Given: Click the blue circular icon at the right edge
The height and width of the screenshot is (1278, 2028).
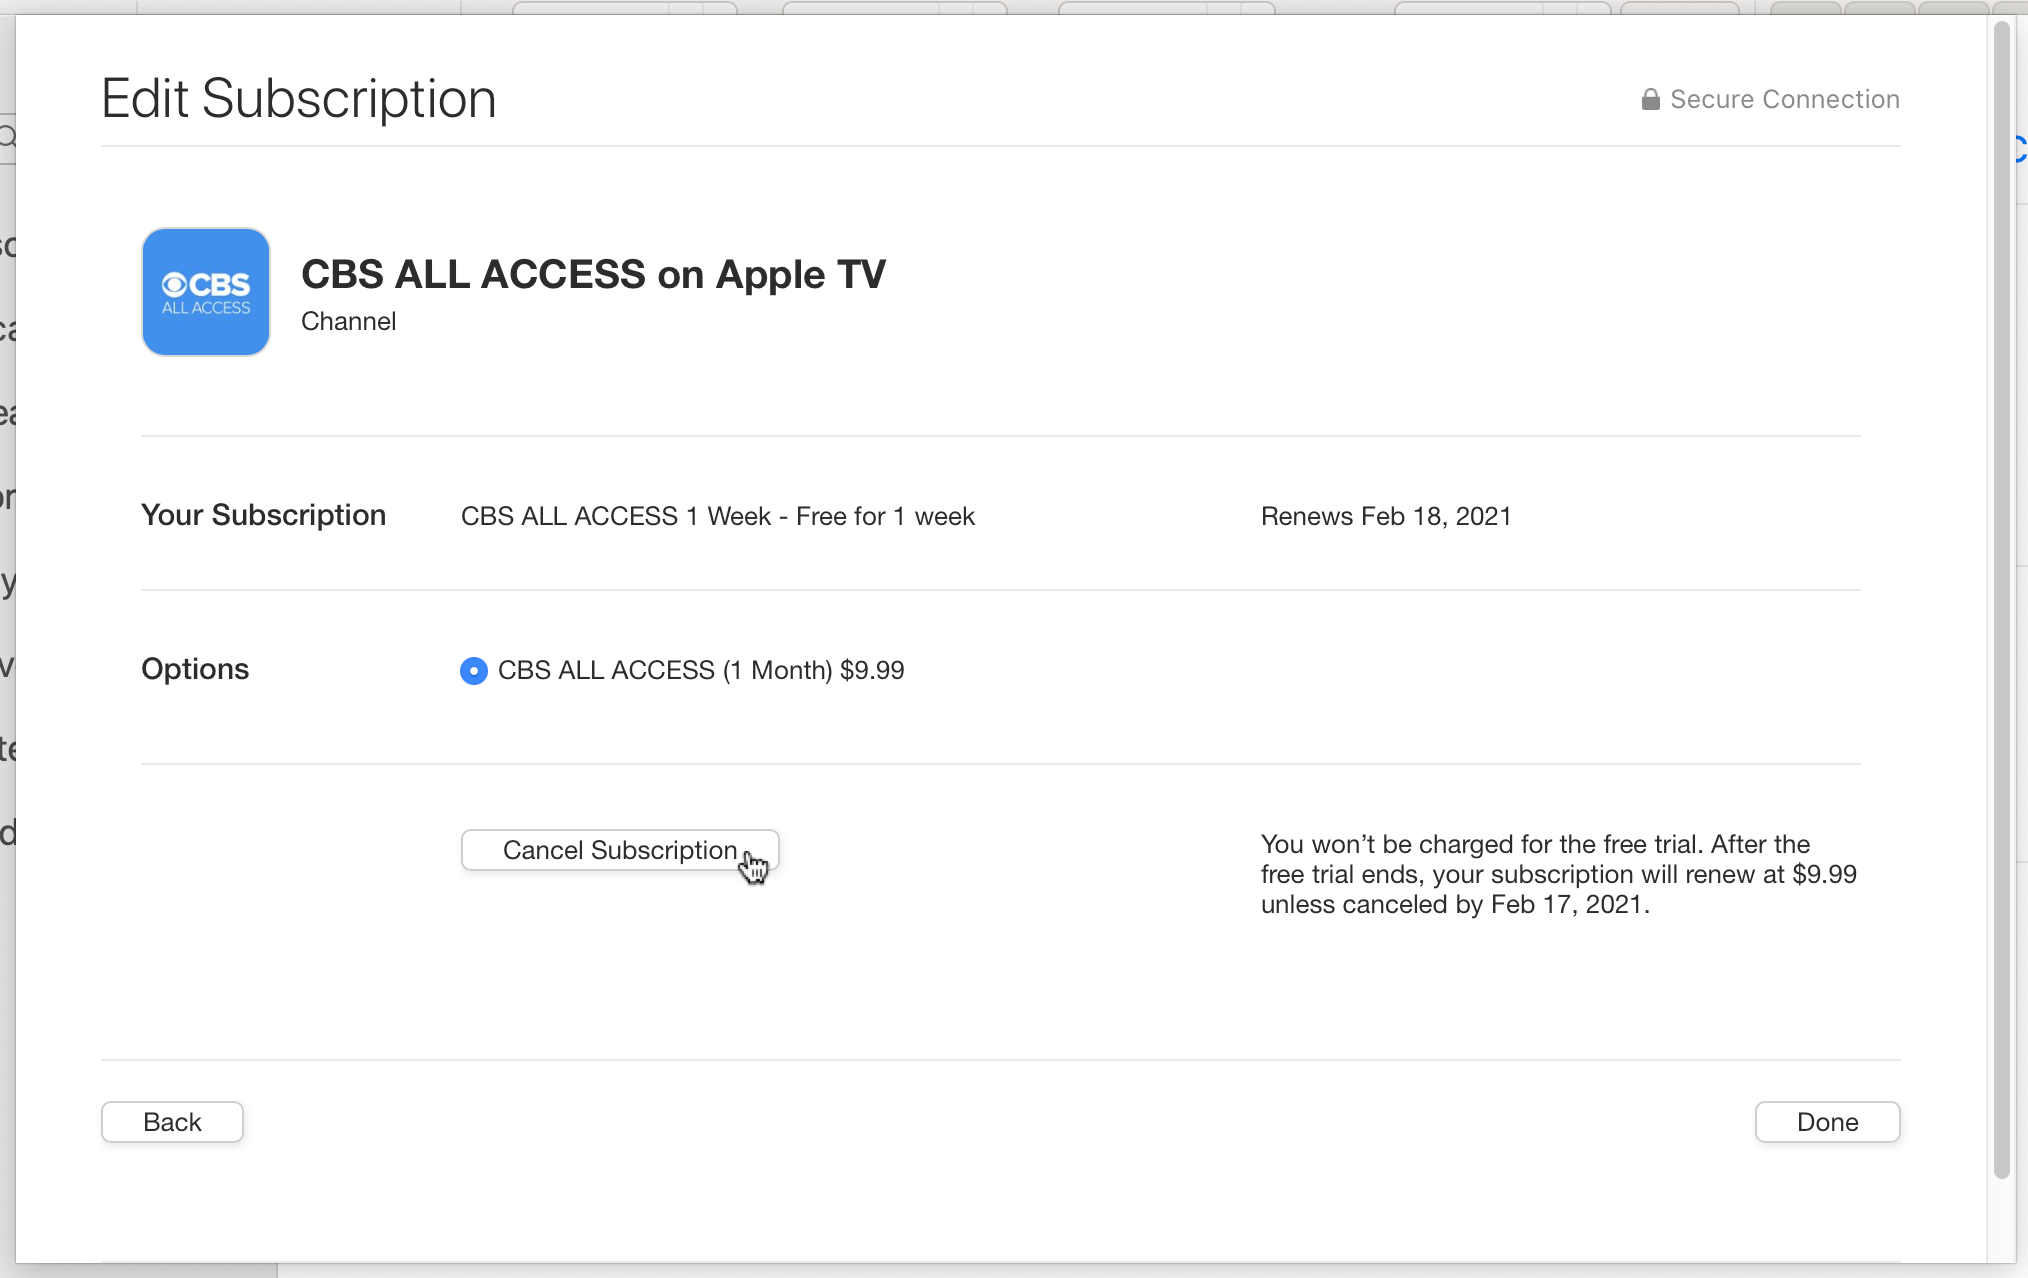Looking at the screenshot, I should point(2020,150).
